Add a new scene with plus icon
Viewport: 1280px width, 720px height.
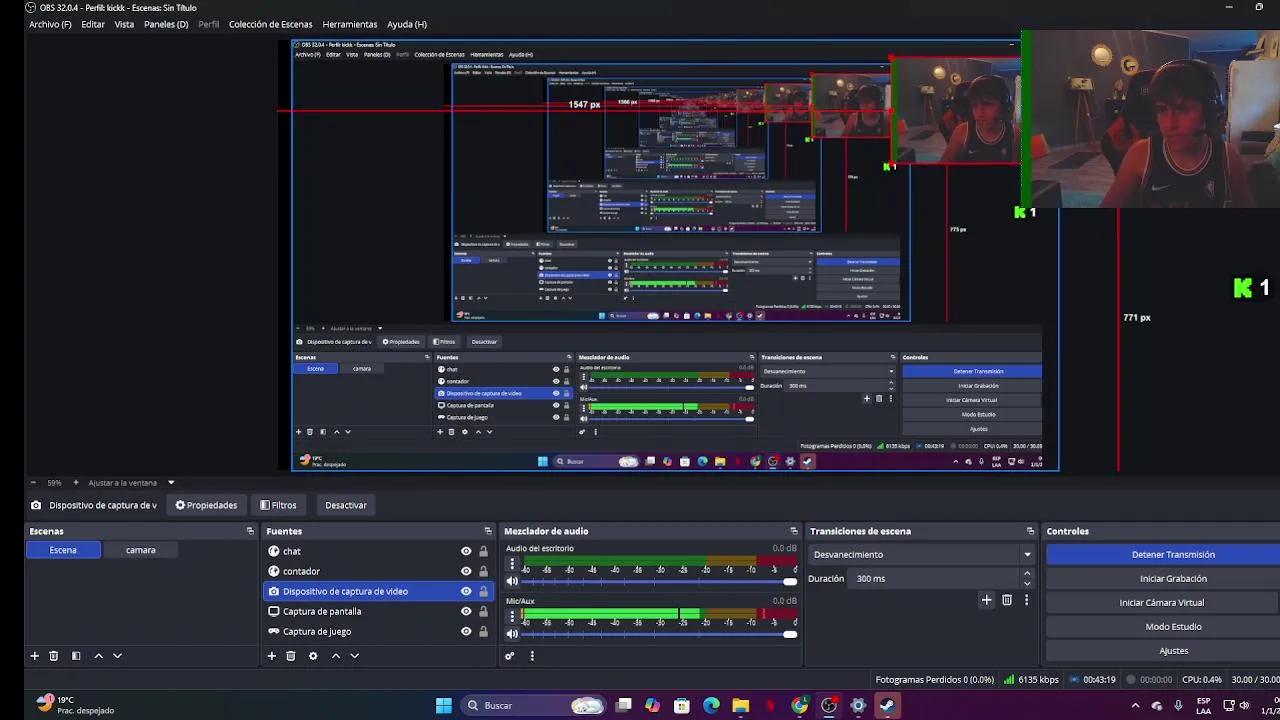(34, 656)
